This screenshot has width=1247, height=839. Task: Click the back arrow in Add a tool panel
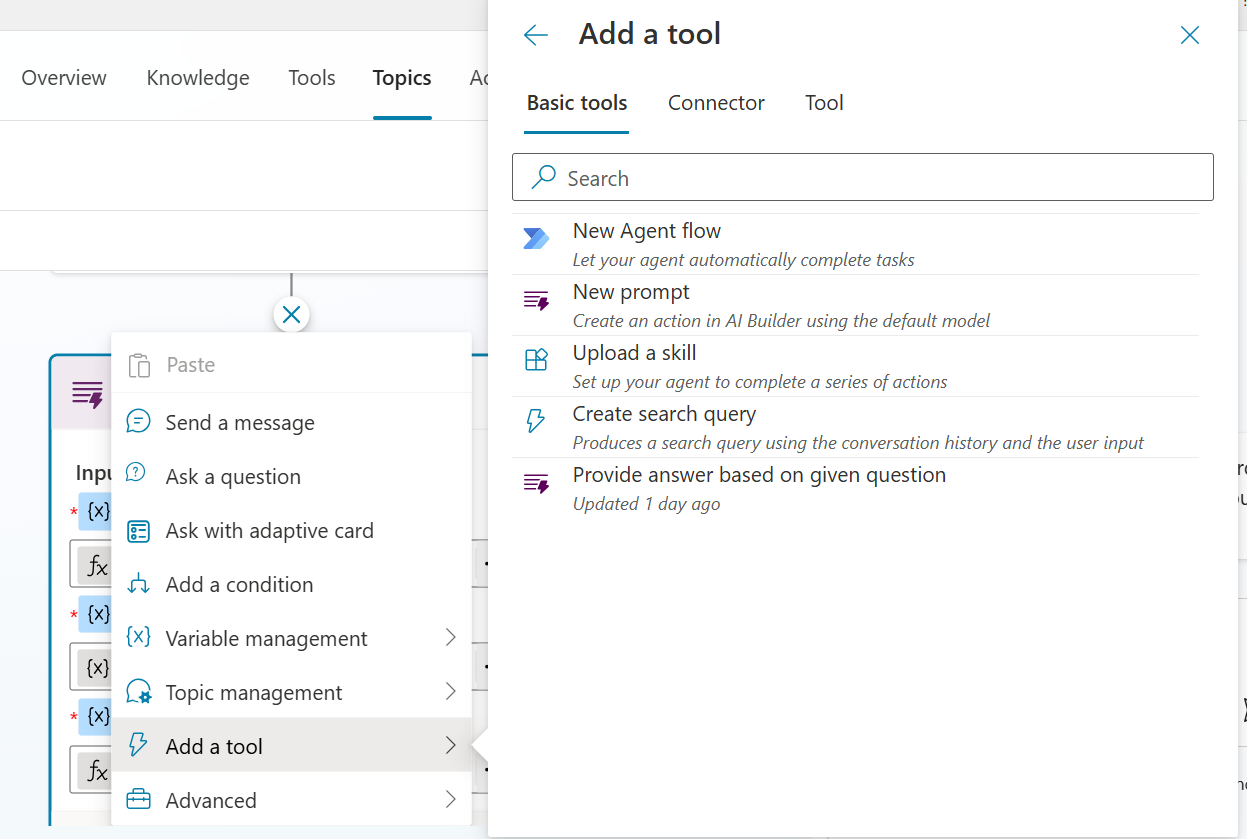click(536, 36)
